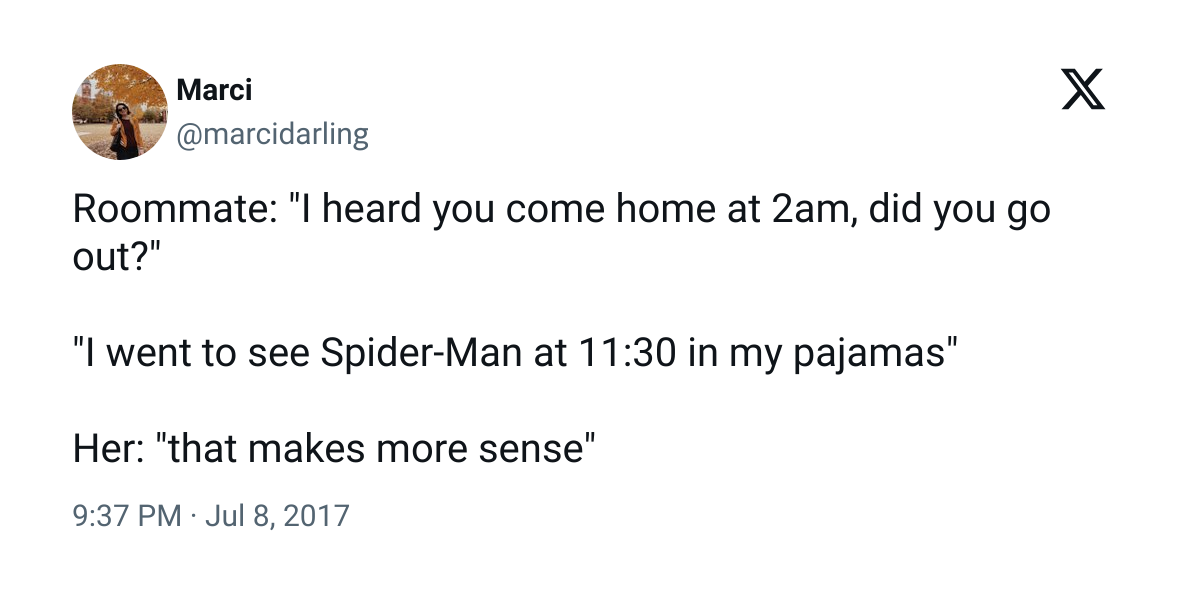Click the 9:37 PM timestamp

coord(127,516)
